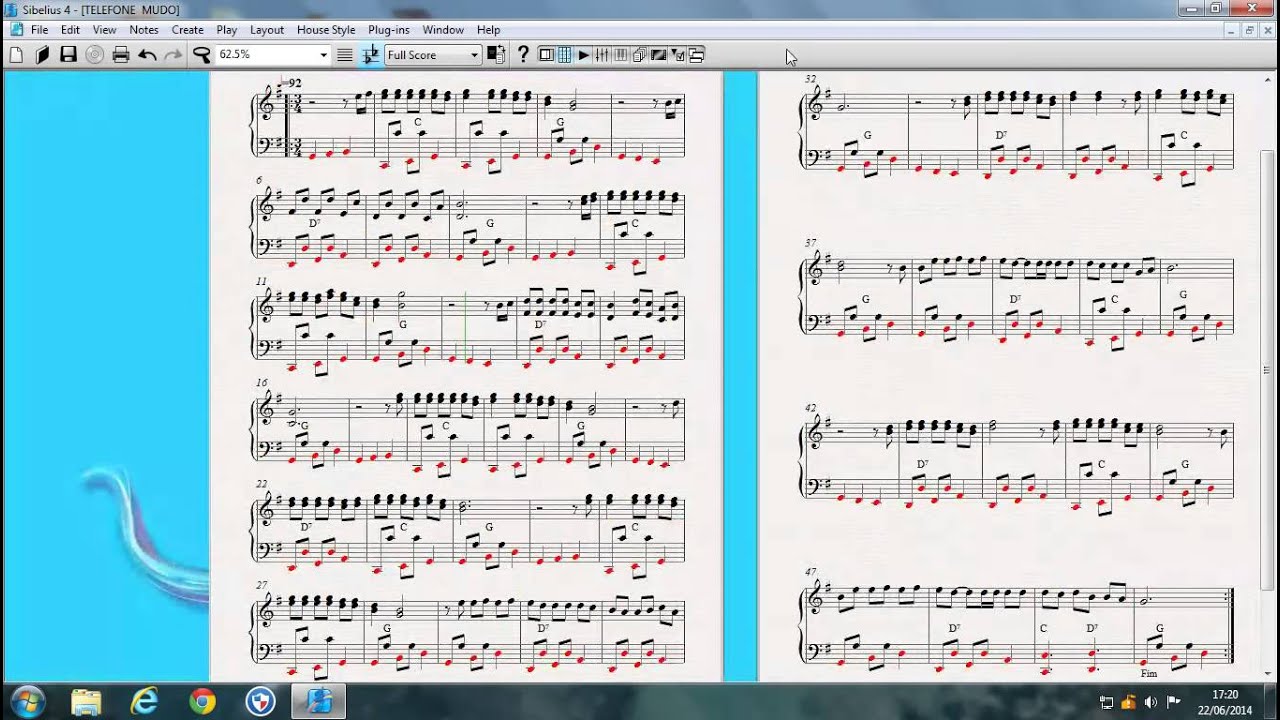Viewport: 1280px width, 720px height.
Task: Click the shield application taskbar icon
Action: pos(260,702)
